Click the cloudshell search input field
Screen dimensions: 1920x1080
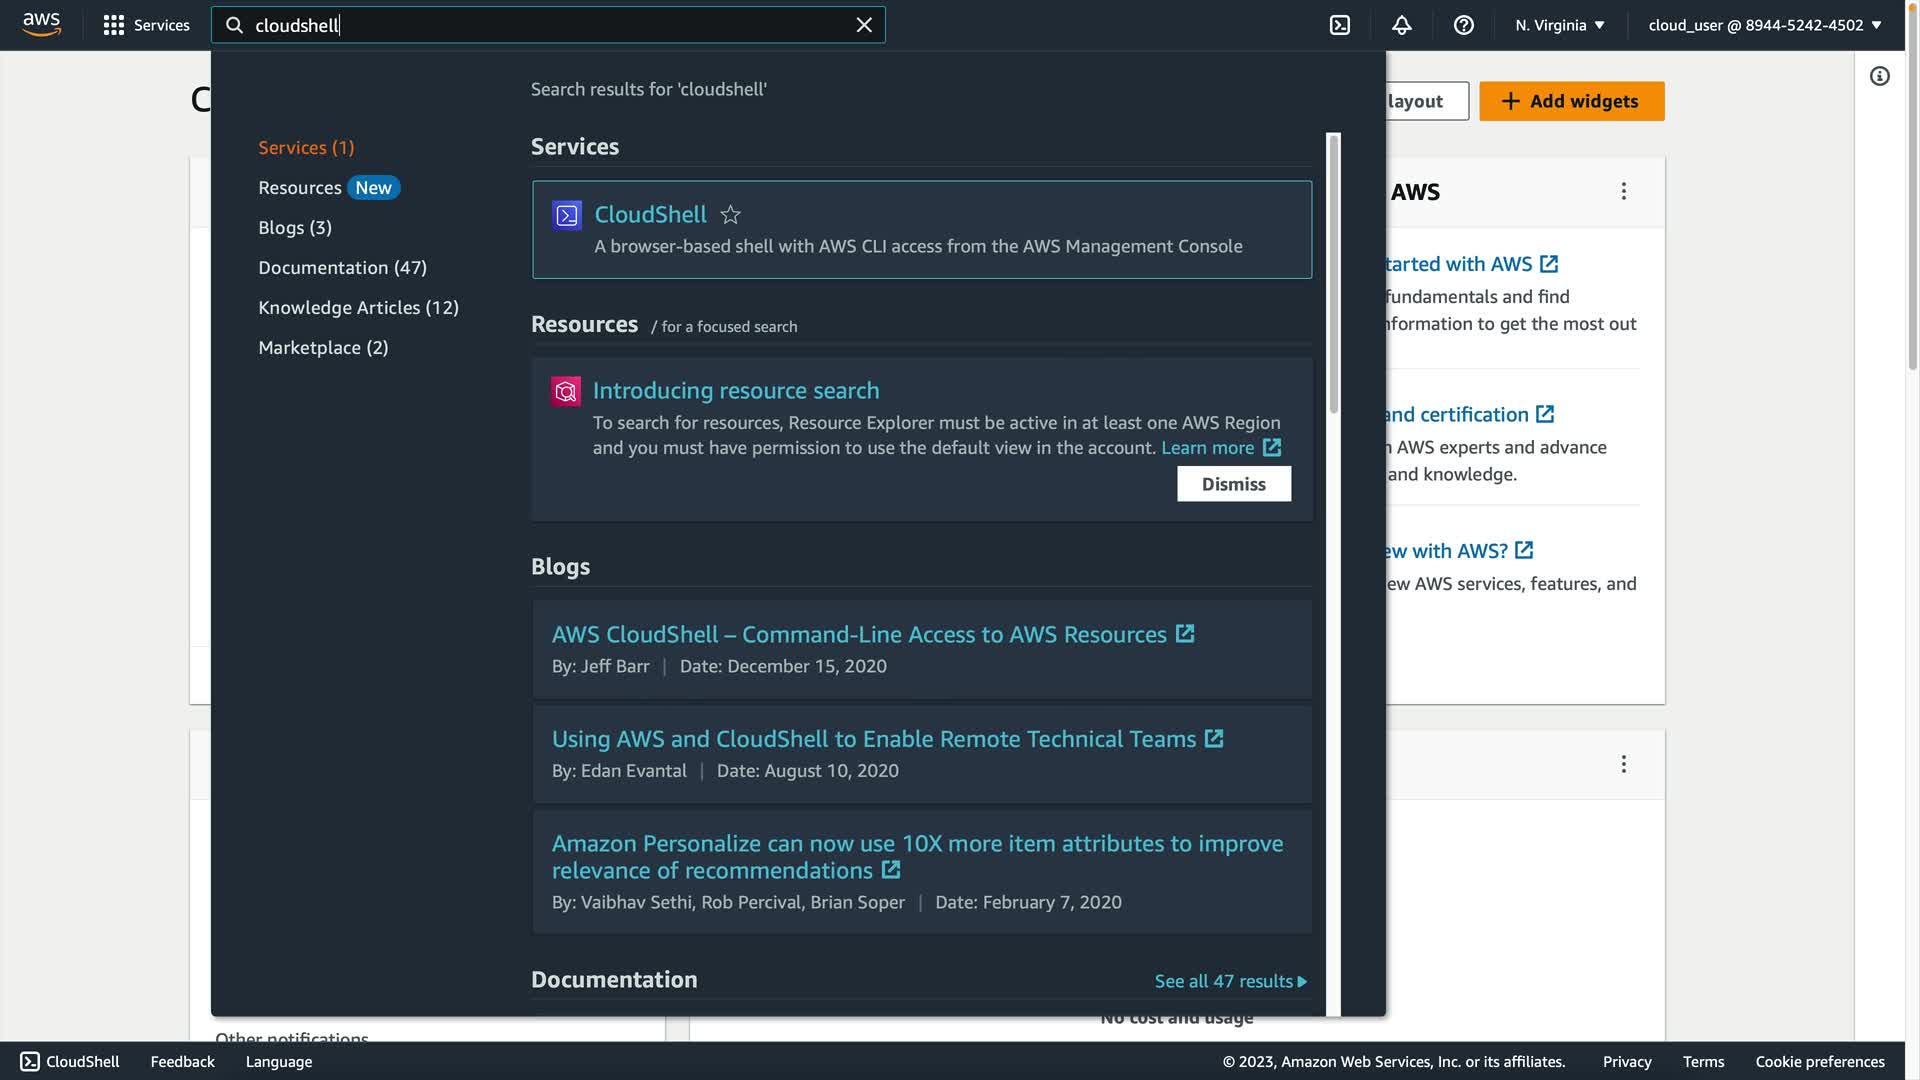tap(540, 25)
